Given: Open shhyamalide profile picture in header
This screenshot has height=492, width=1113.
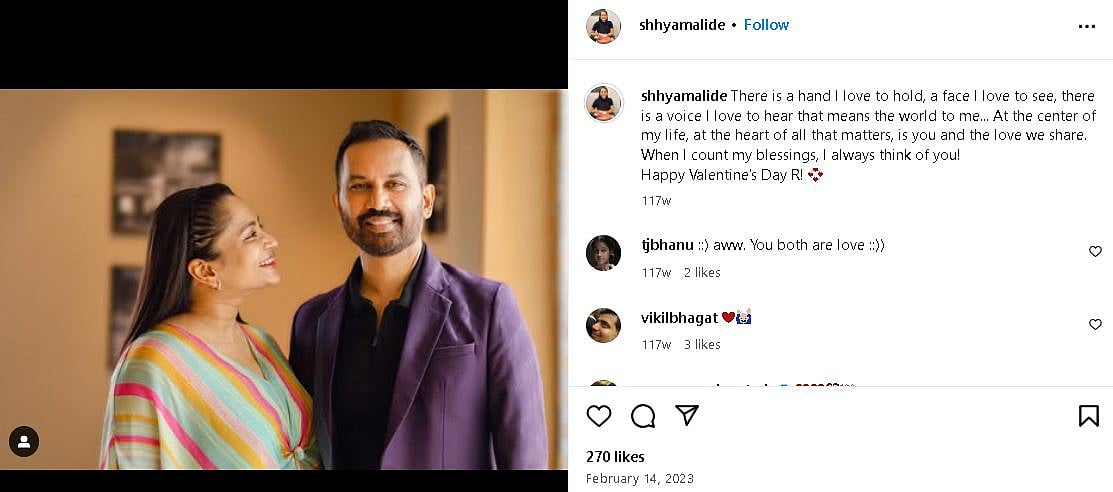Looking at the screenshot, I should click(603, 26).
